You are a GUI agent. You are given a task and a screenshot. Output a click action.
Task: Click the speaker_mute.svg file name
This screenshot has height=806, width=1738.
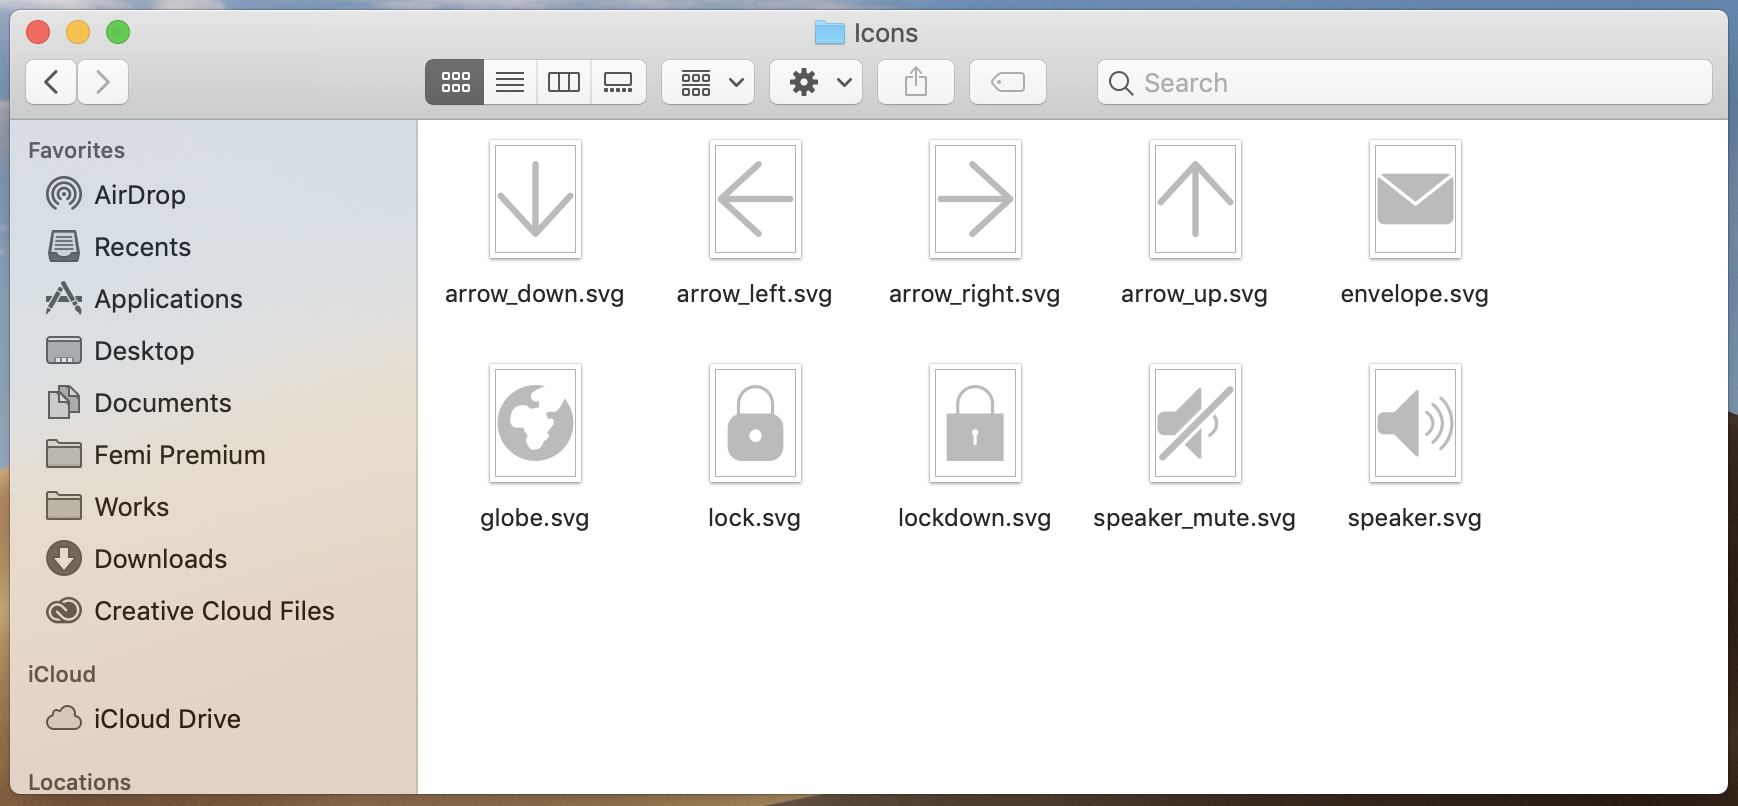coord(1195,518)
